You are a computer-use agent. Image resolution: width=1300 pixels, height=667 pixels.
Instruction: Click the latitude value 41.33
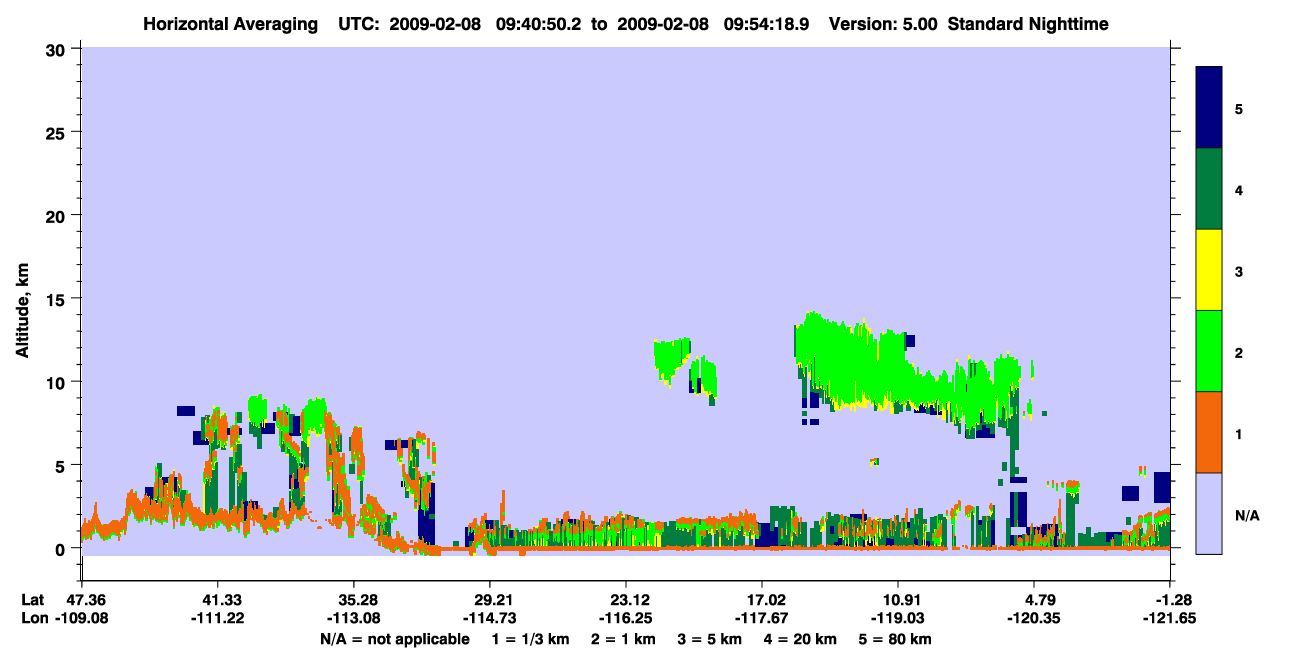(217, 600)
